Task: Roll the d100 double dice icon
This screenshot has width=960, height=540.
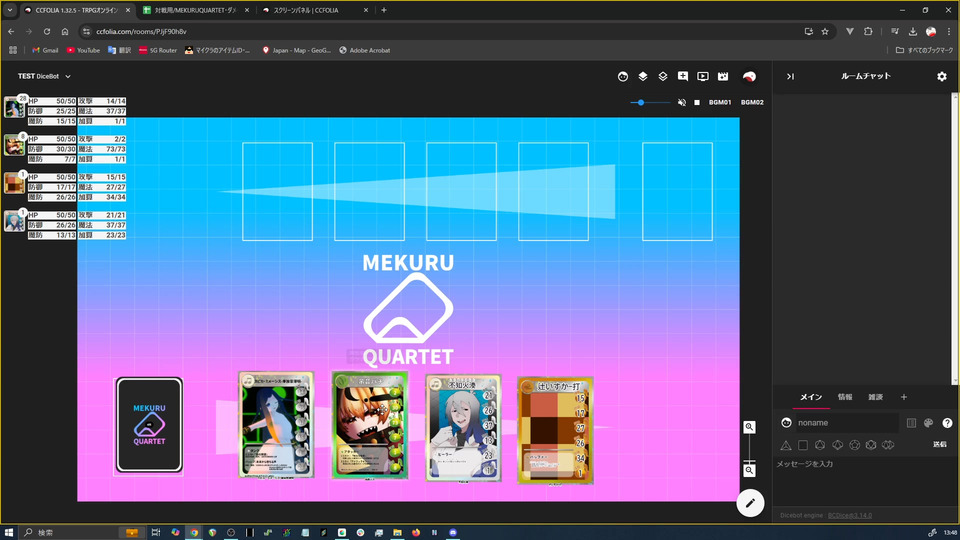Action: click(888, 445)
